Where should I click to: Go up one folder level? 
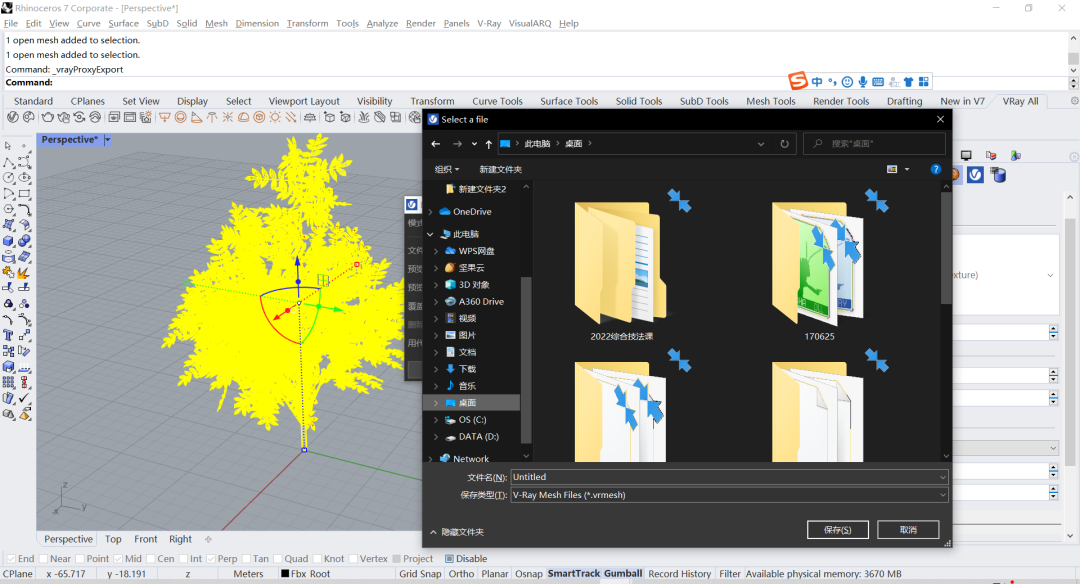click(x=488, y=144)
